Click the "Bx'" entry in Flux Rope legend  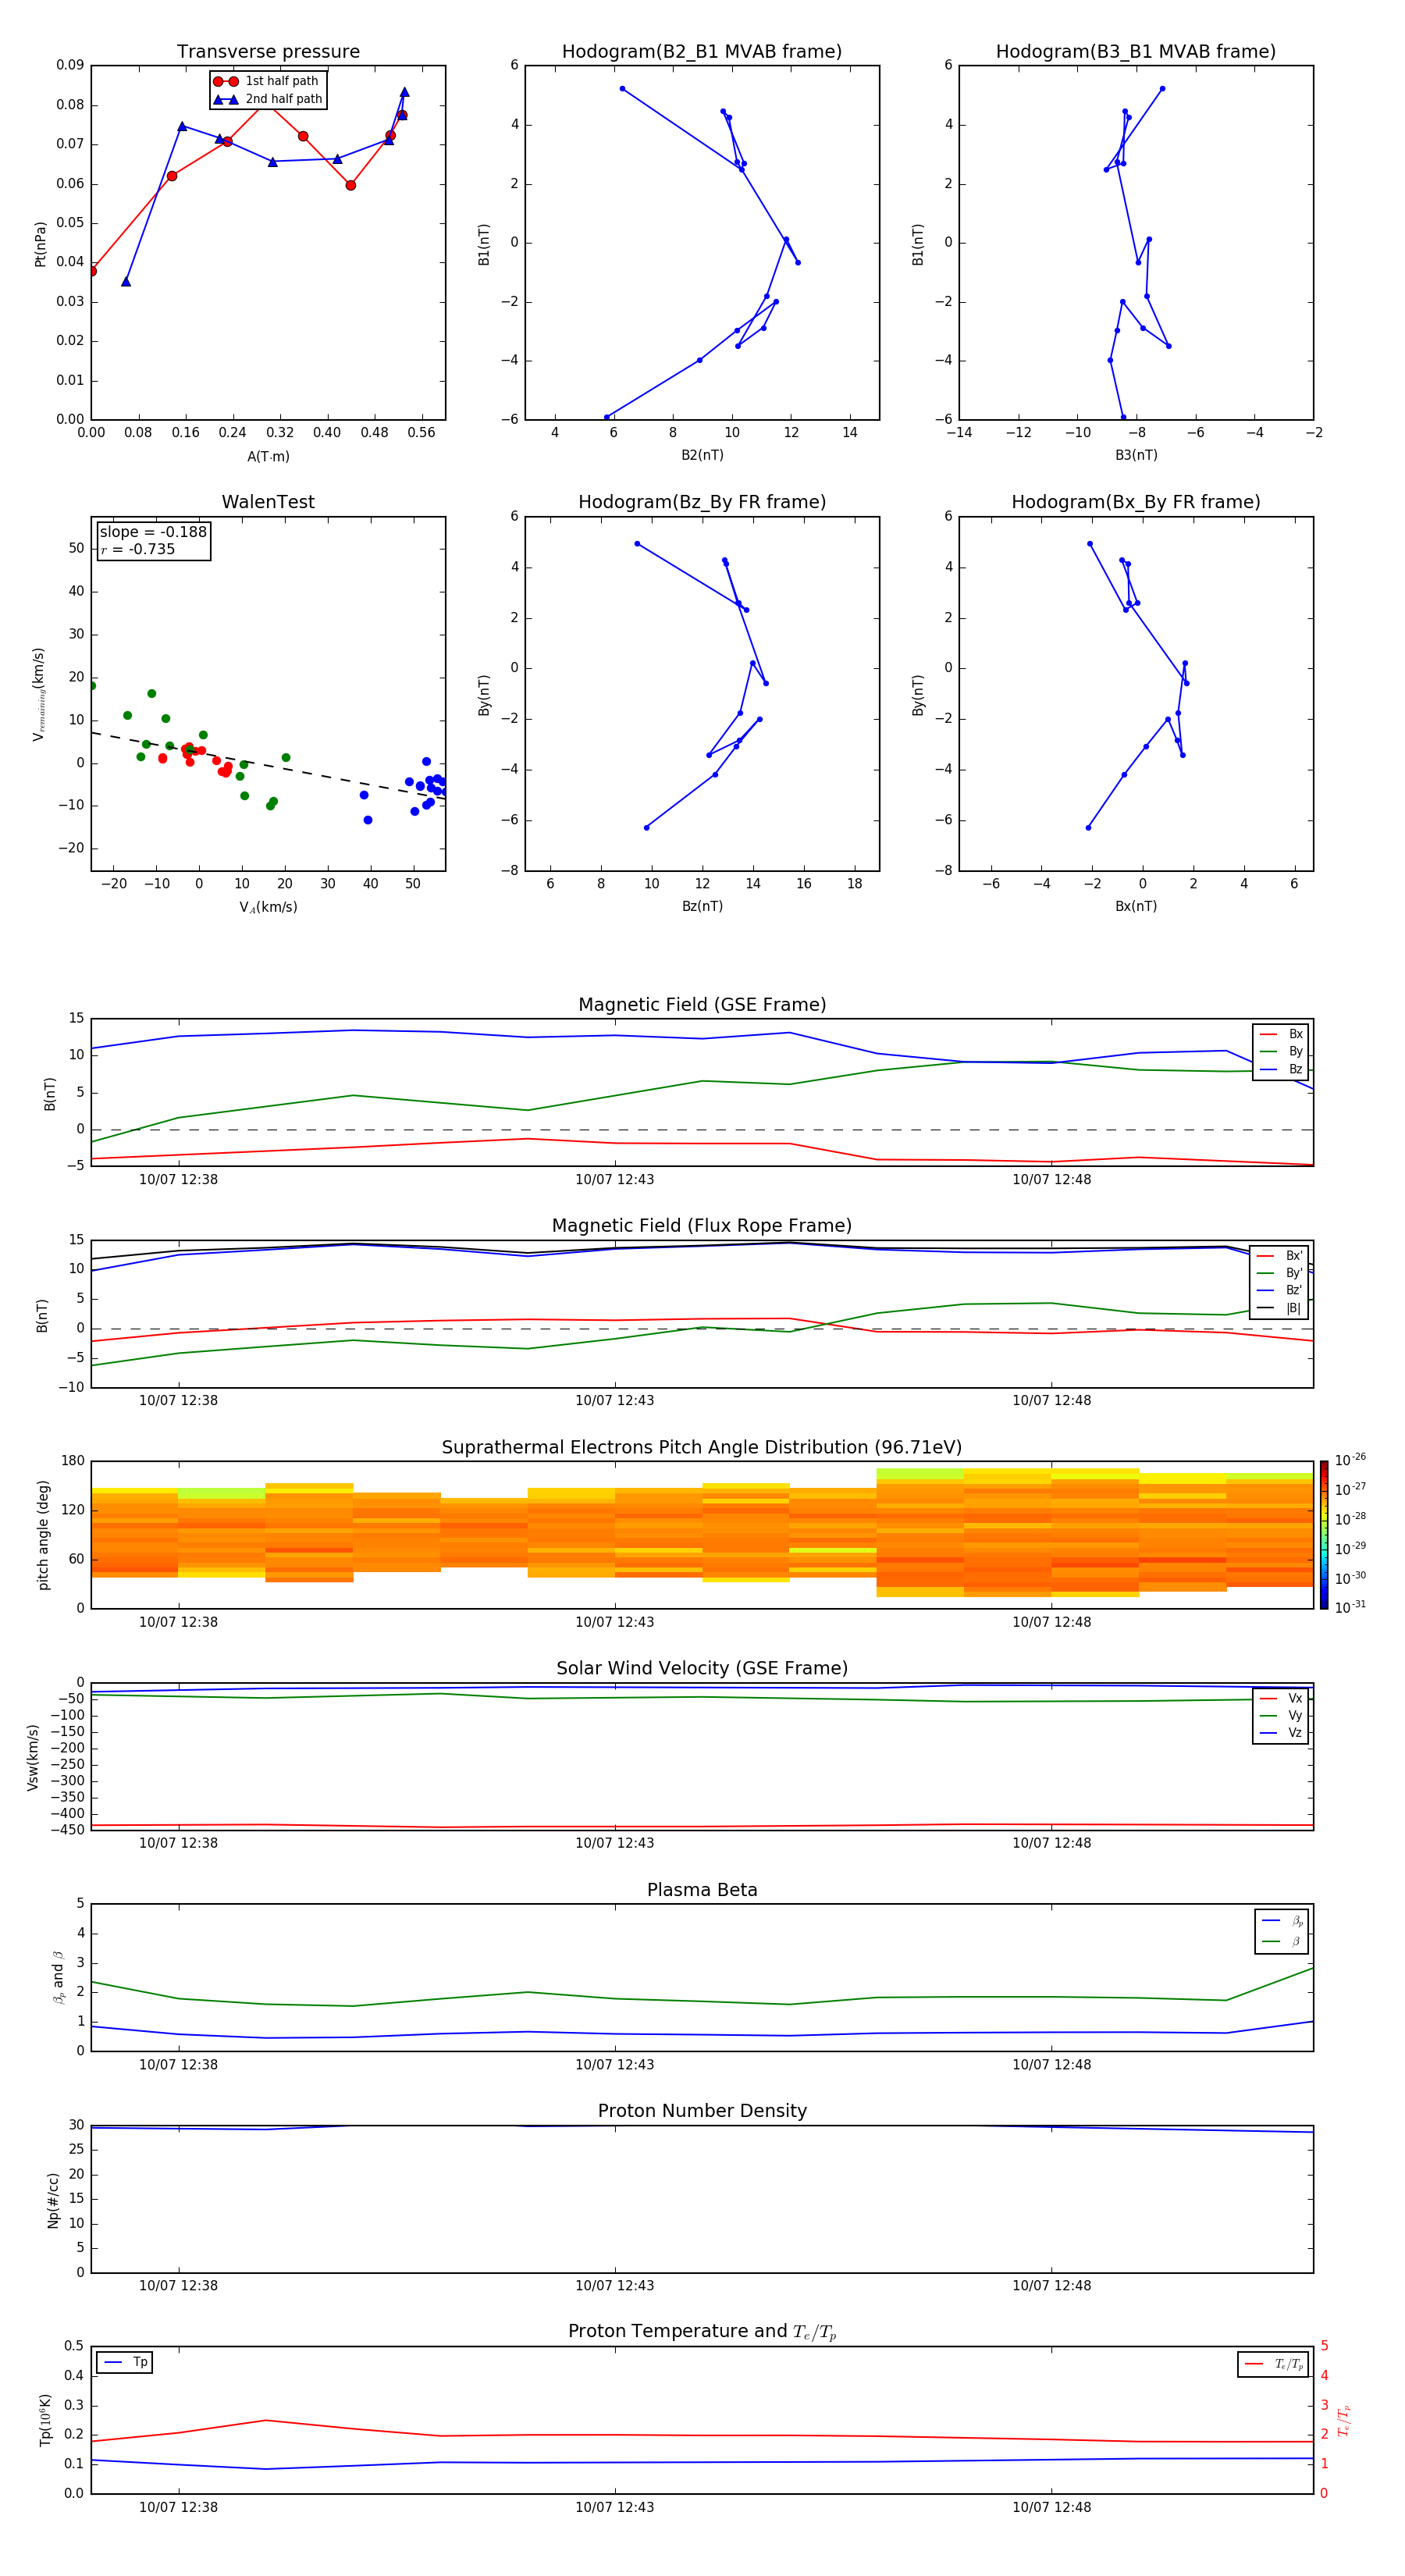[x=1280, y=1256]
